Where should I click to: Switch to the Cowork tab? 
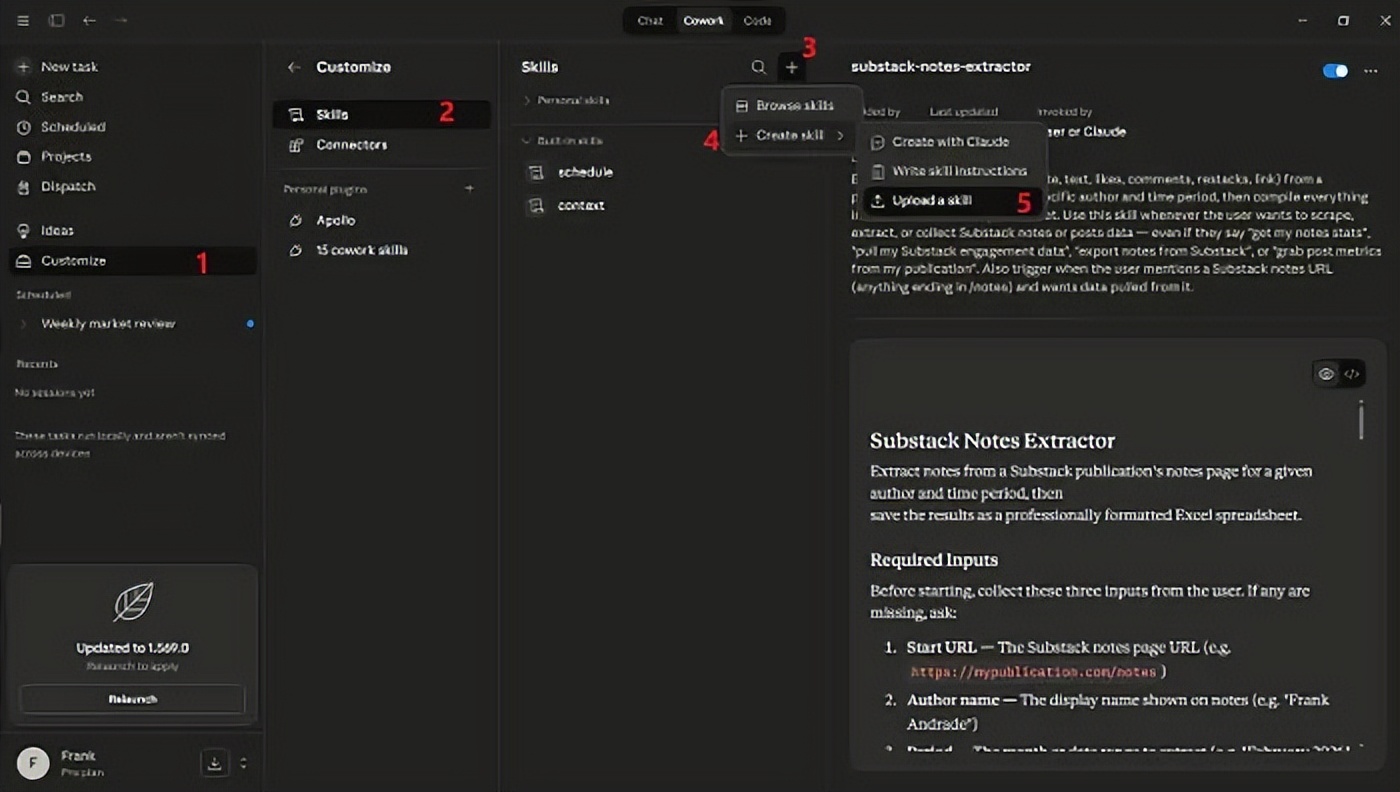(703, 21)
